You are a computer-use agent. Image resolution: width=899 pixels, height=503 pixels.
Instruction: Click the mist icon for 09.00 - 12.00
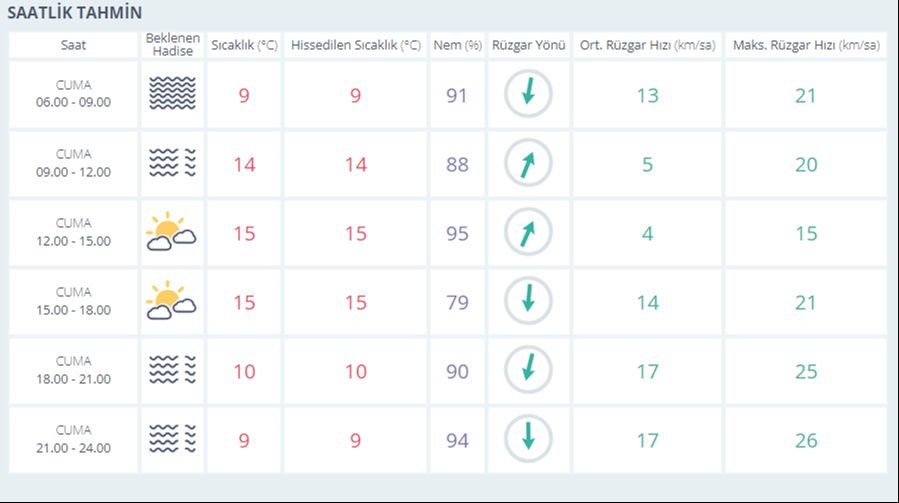pyautogui.click(x=172, y=164)
